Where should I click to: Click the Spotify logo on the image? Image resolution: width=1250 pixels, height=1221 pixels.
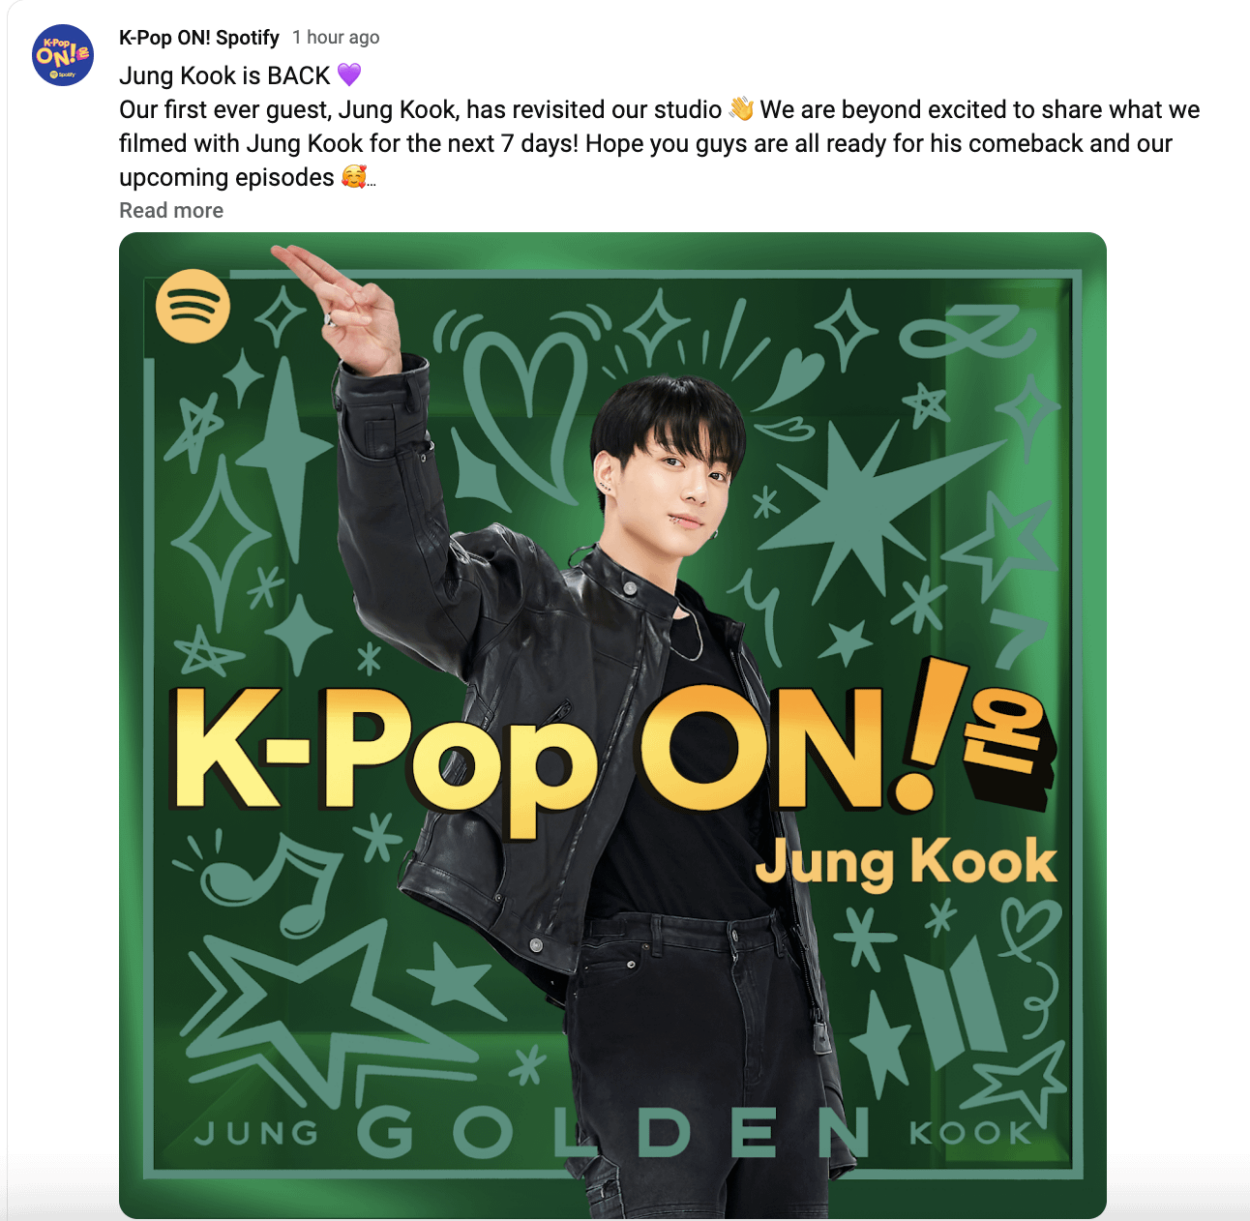[x=193, y=306]
